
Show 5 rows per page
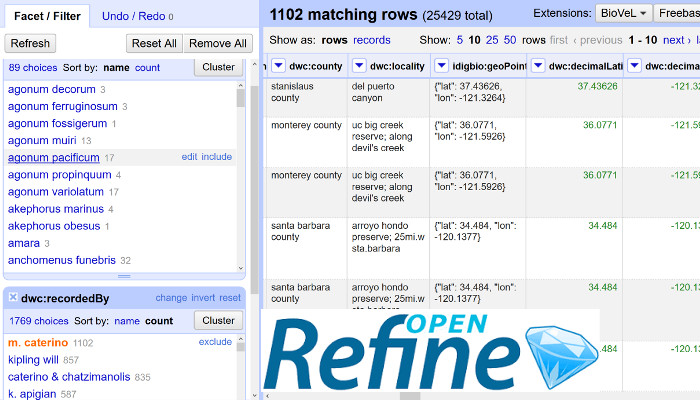(460, 40)
